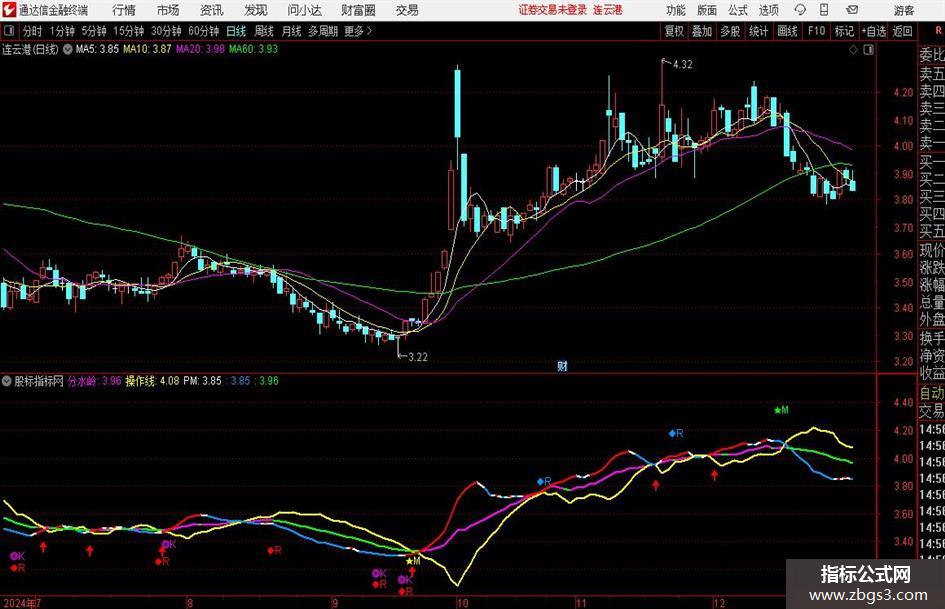Click the 标记 mark button

click(x=844, y=31)
